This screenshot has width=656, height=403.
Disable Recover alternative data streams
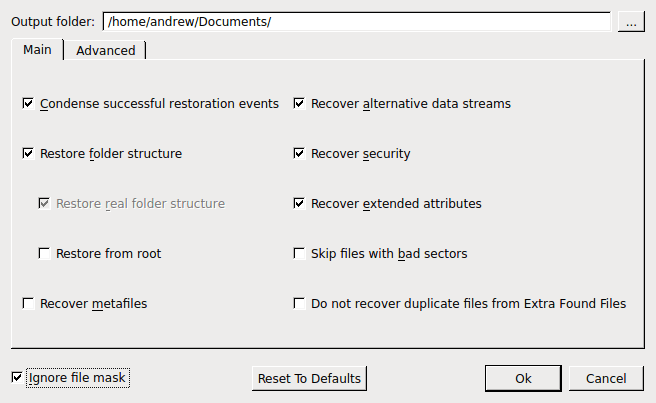[x=299, y=103]
